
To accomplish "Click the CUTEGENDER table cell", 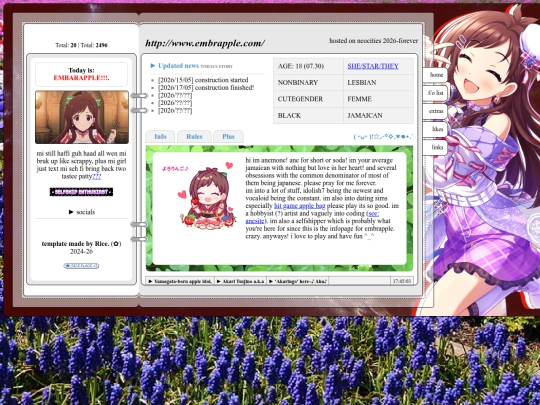I will [308, 99].
